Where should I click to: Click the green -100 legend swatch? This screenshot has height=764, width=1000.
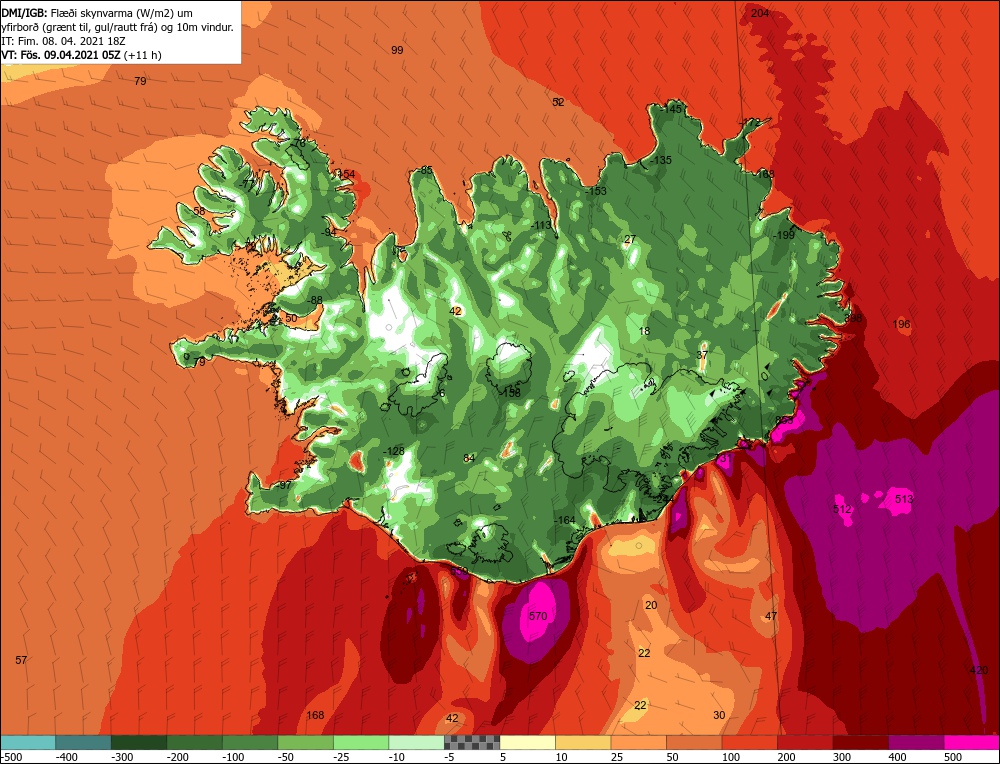(250, 742)
